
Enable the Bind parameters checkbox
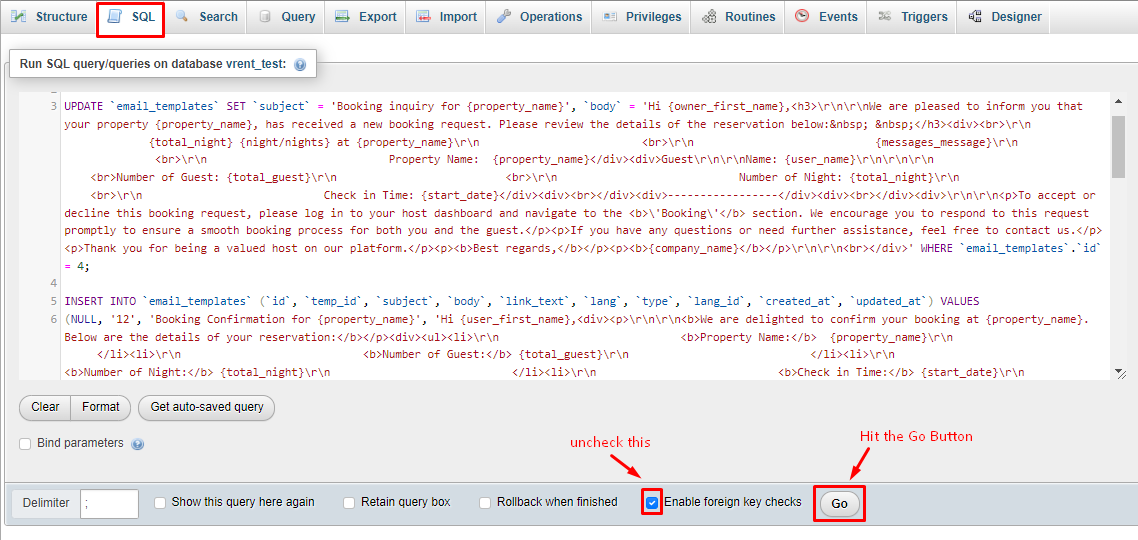pos(25,443)
